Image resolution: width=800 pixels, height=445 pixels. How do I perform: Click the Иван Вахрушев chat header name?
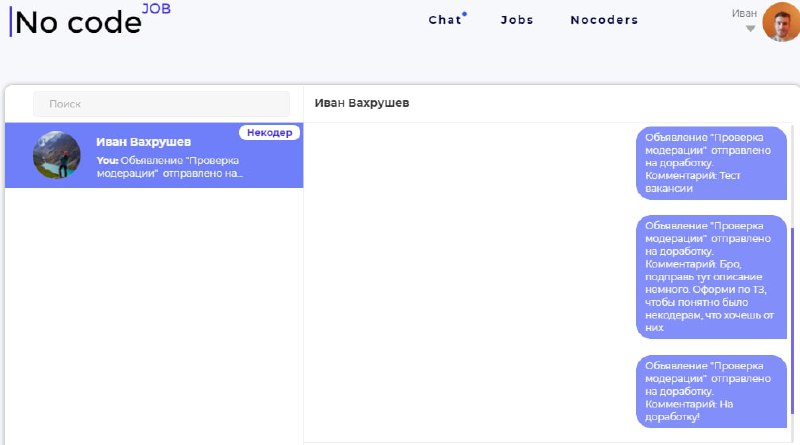point(362,103)
